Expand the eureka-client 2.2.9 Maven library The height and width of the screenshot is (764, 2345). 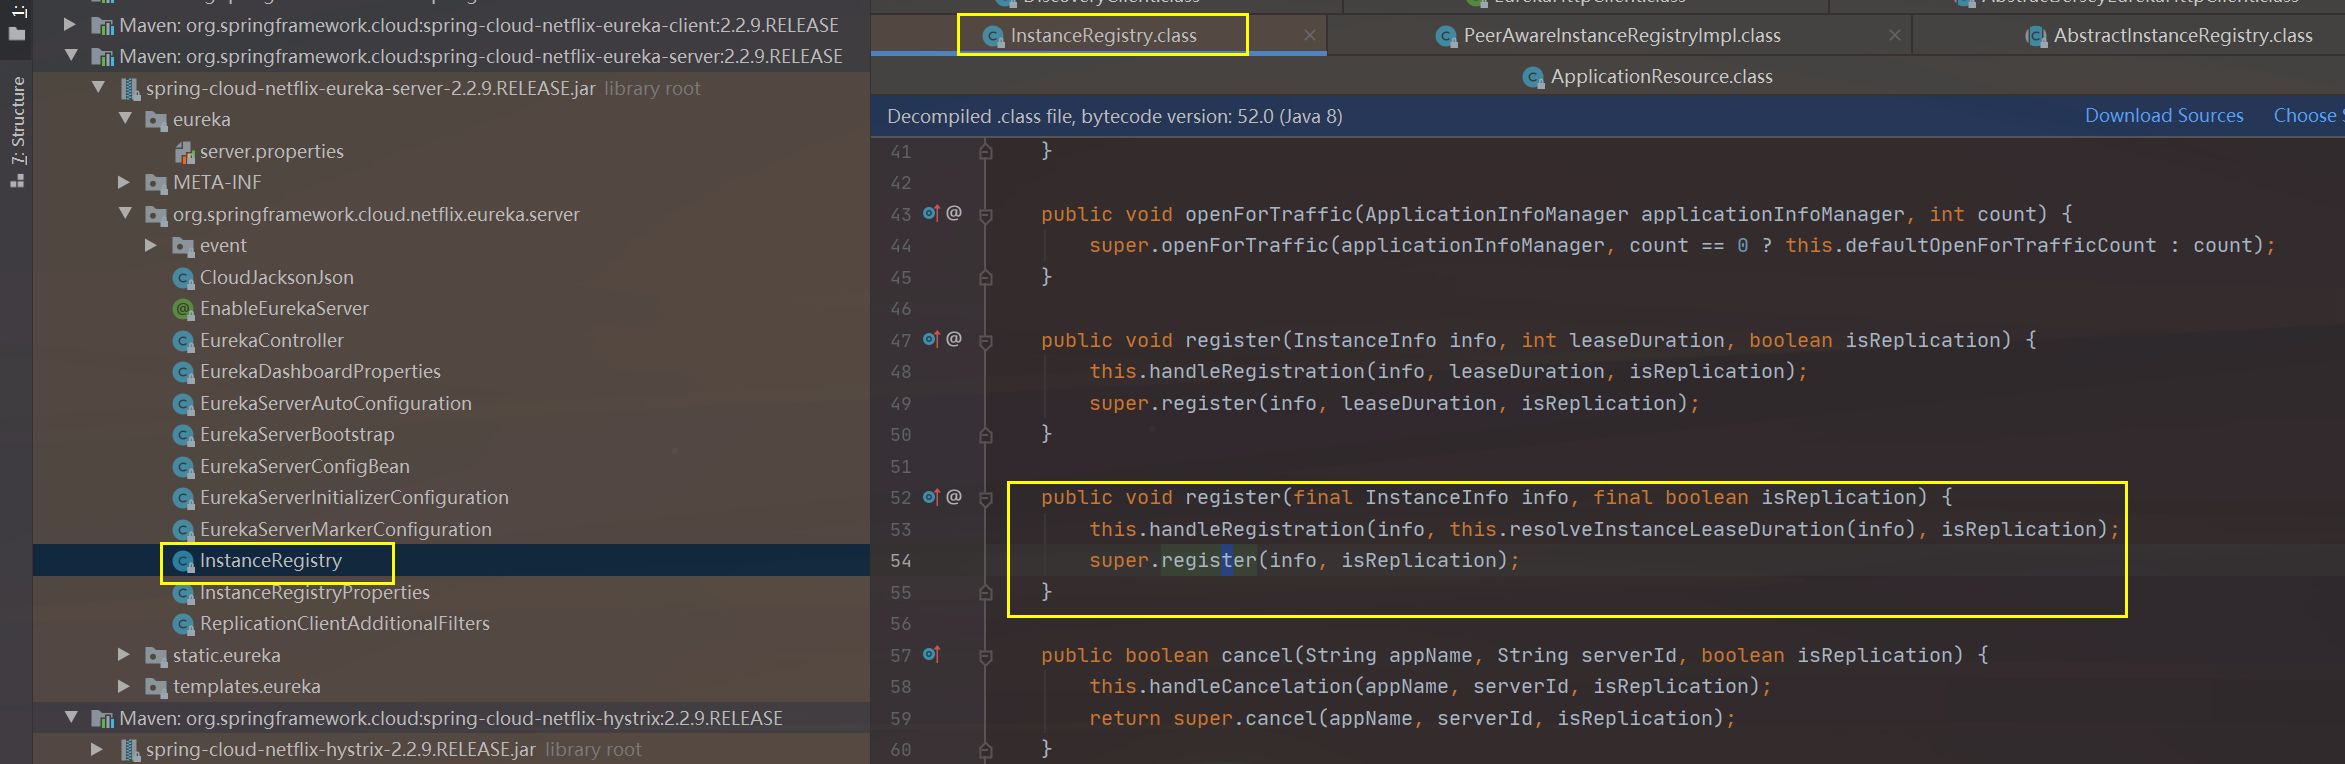70,24
